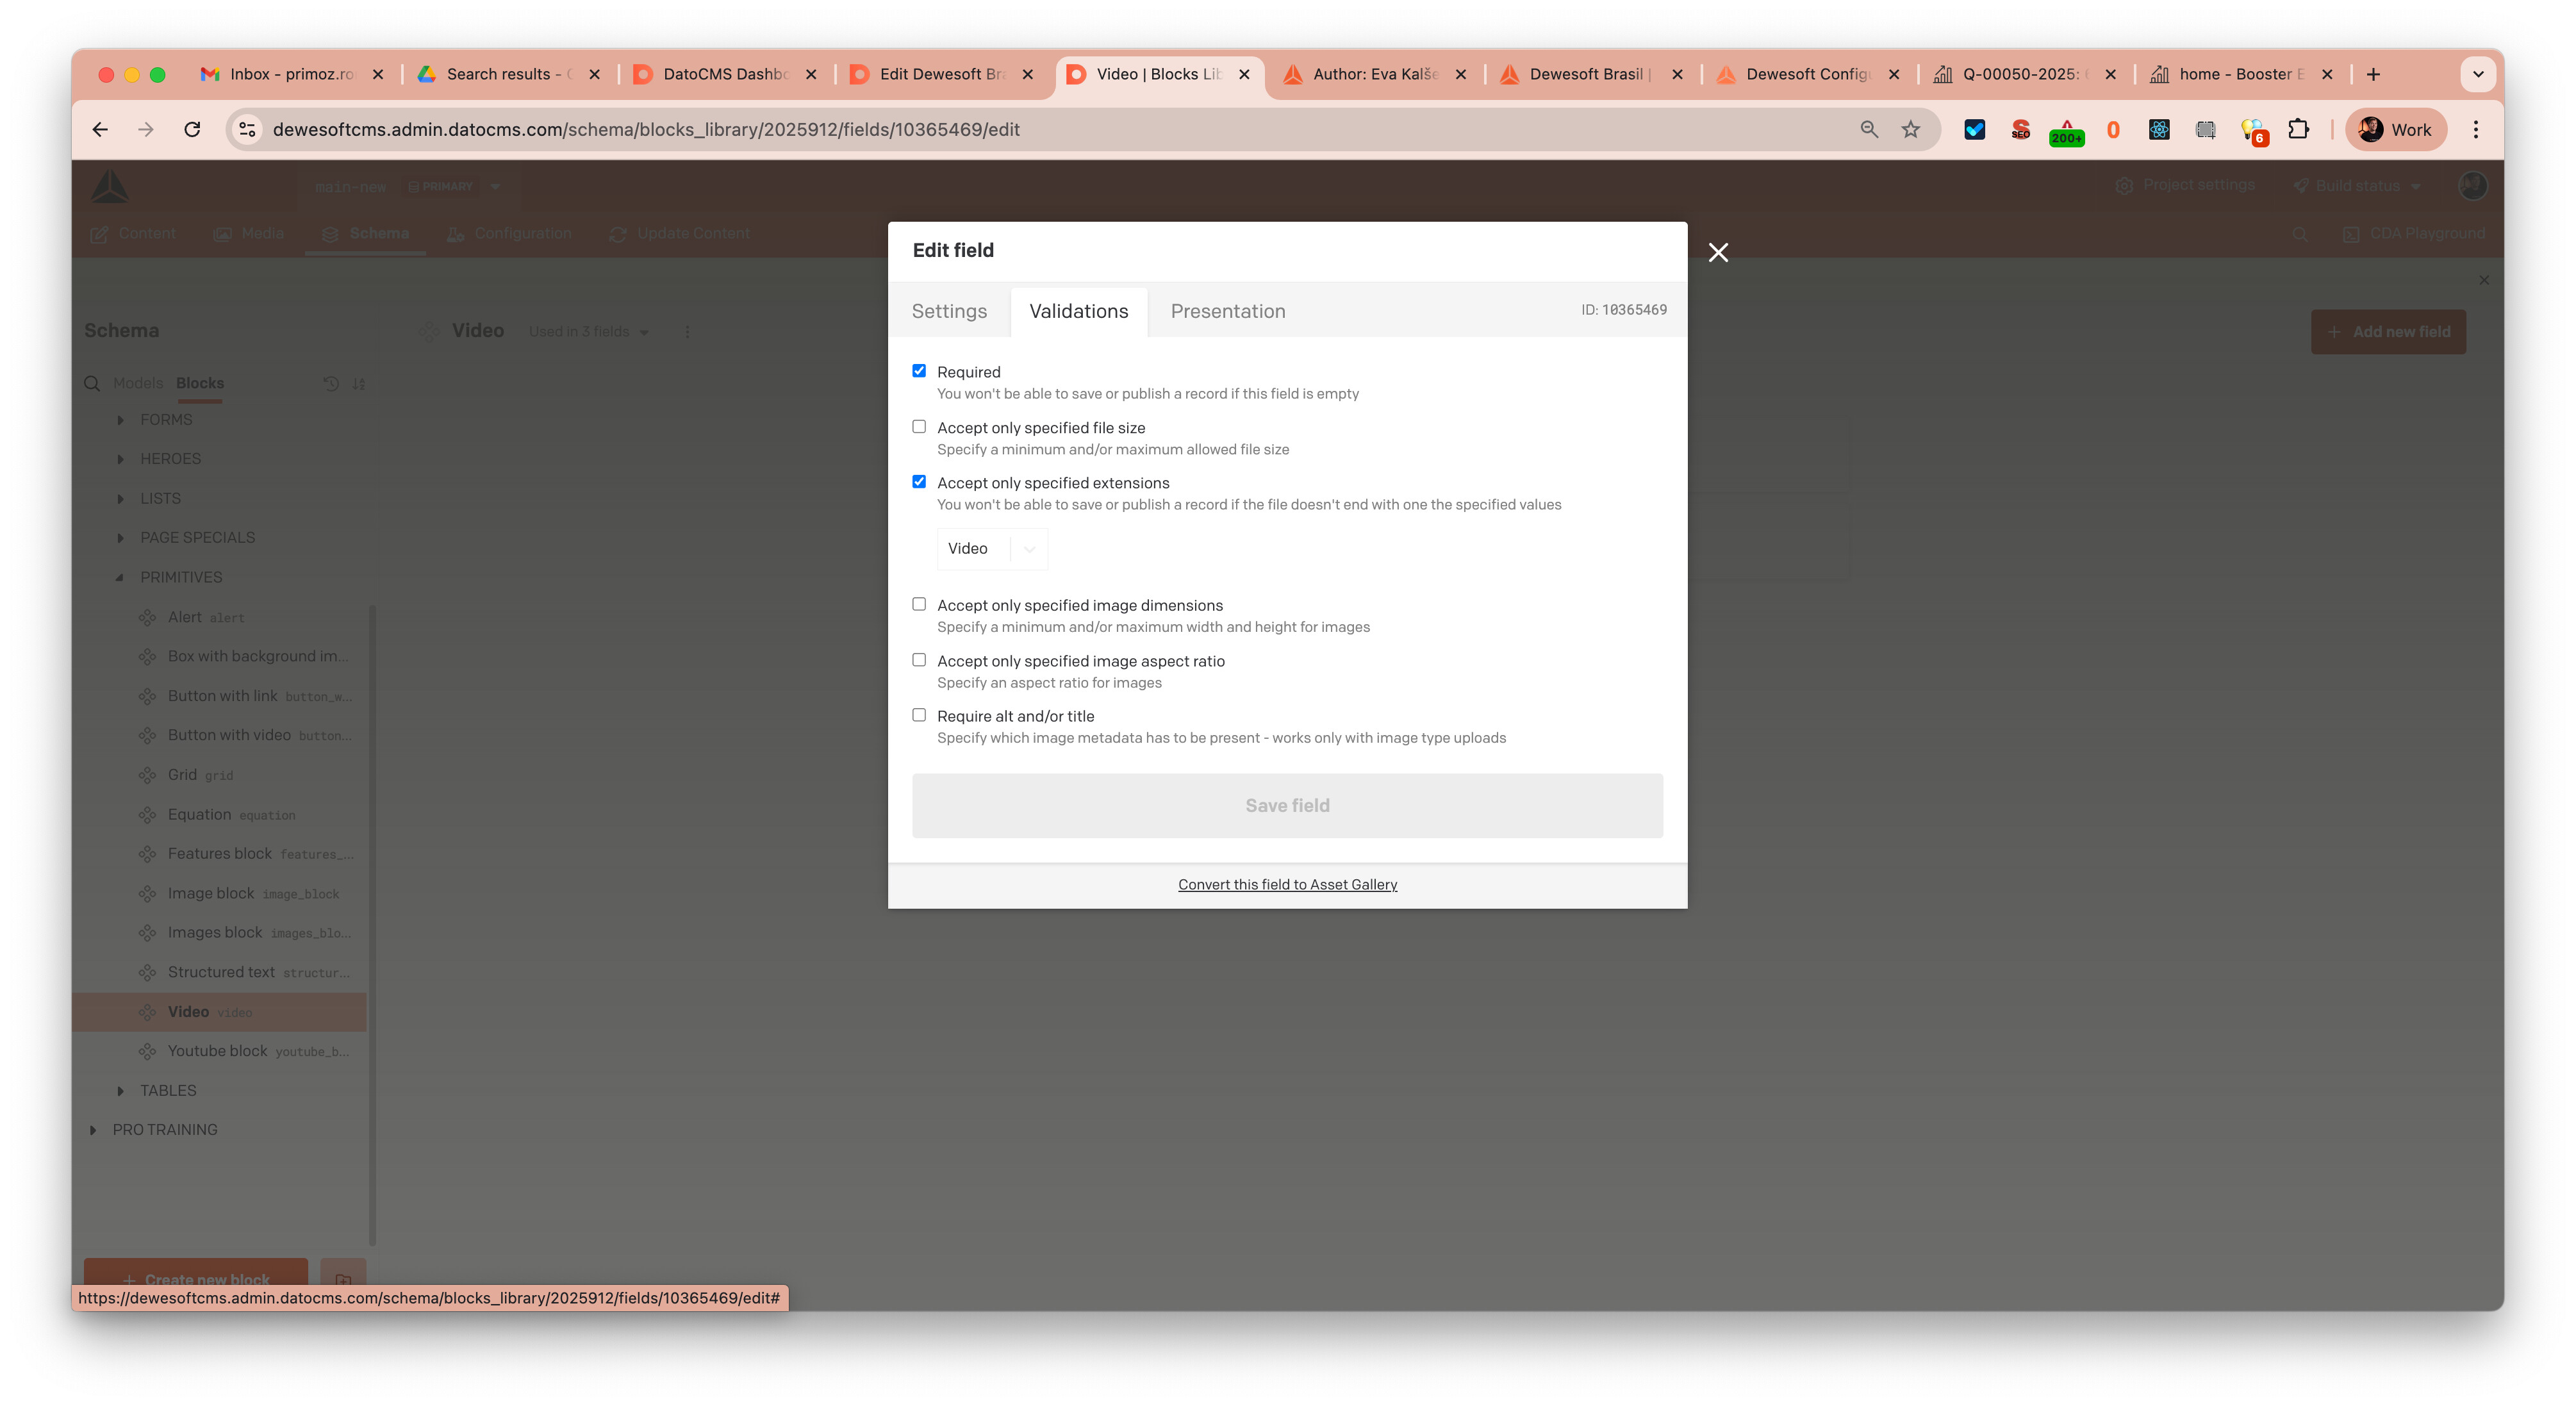Check Require alt and/or title option
Viewport: 2576px width, 1406px height.
pos(919,715)
